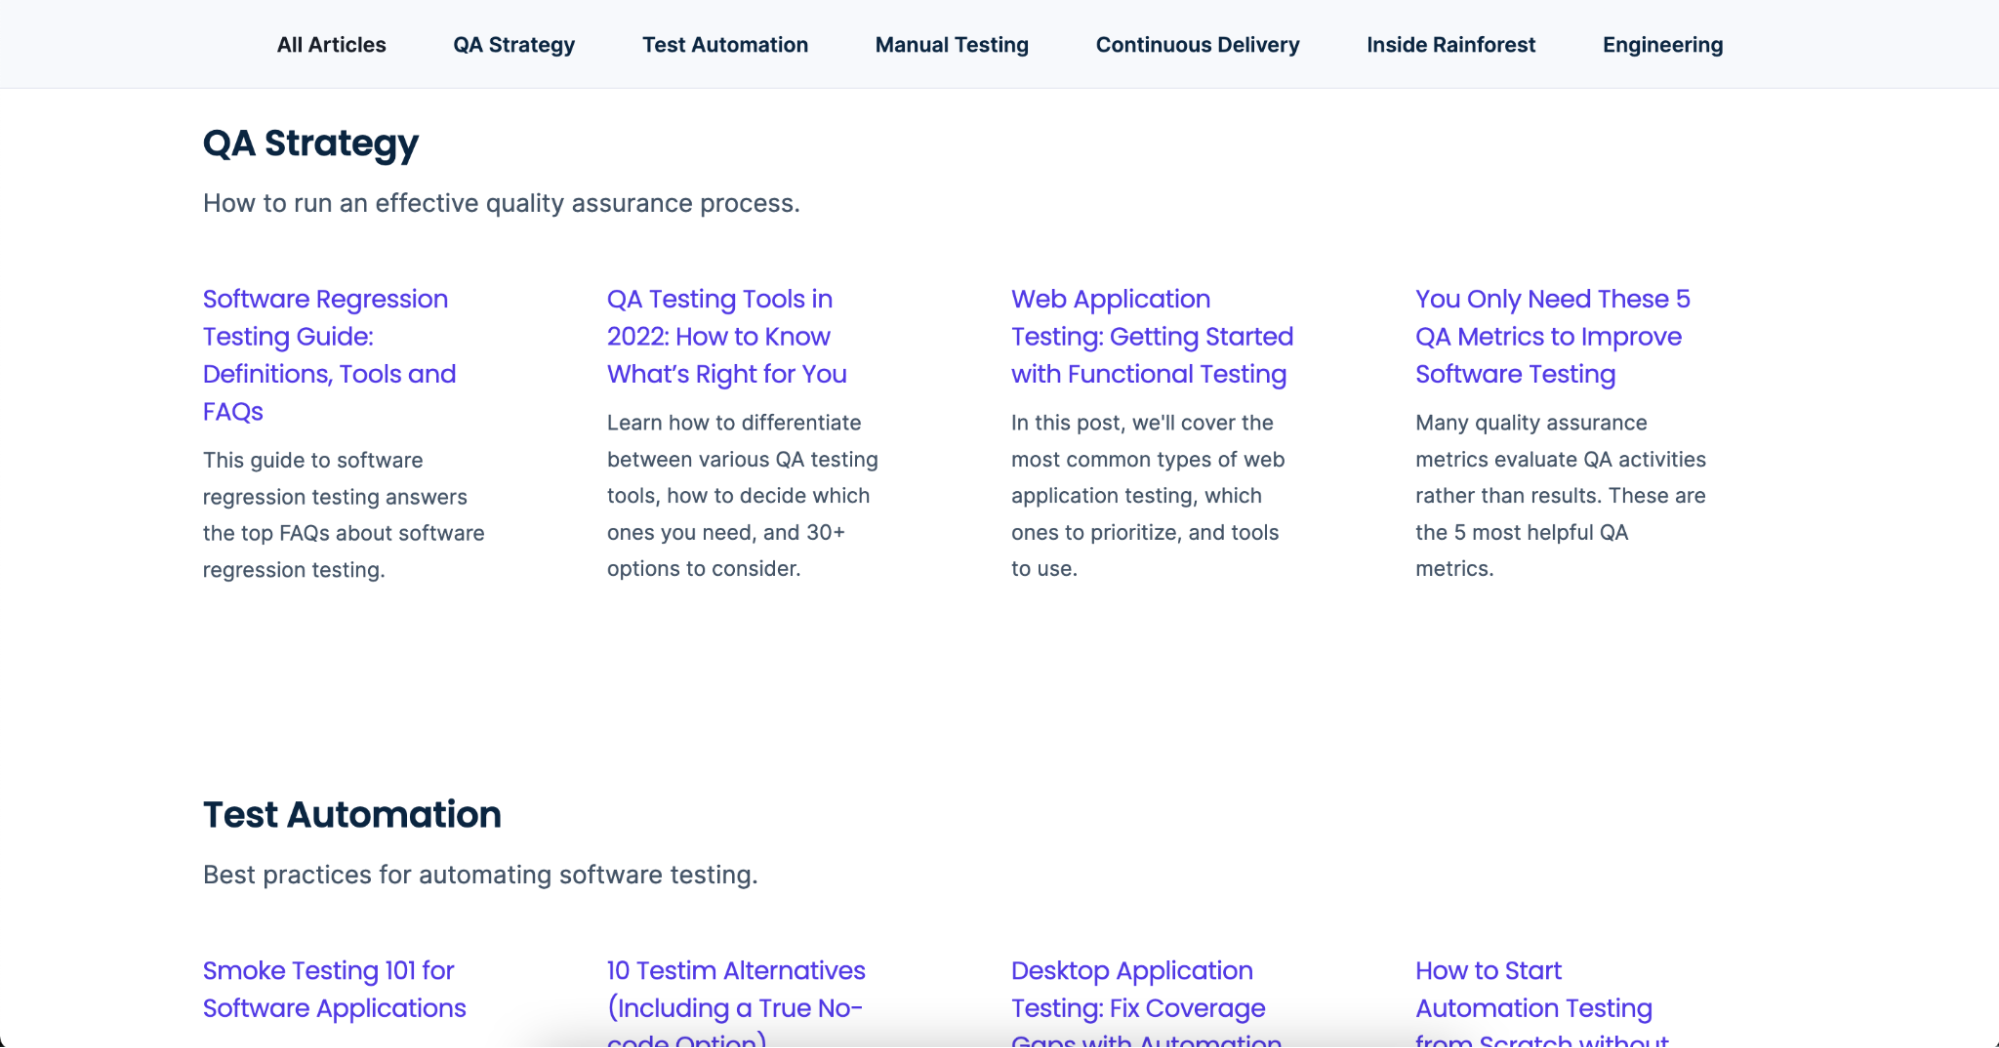Open the Continuous Delivery category
The image size is (1999, 1048).
pyautogui.click(x=1197, y=45)
